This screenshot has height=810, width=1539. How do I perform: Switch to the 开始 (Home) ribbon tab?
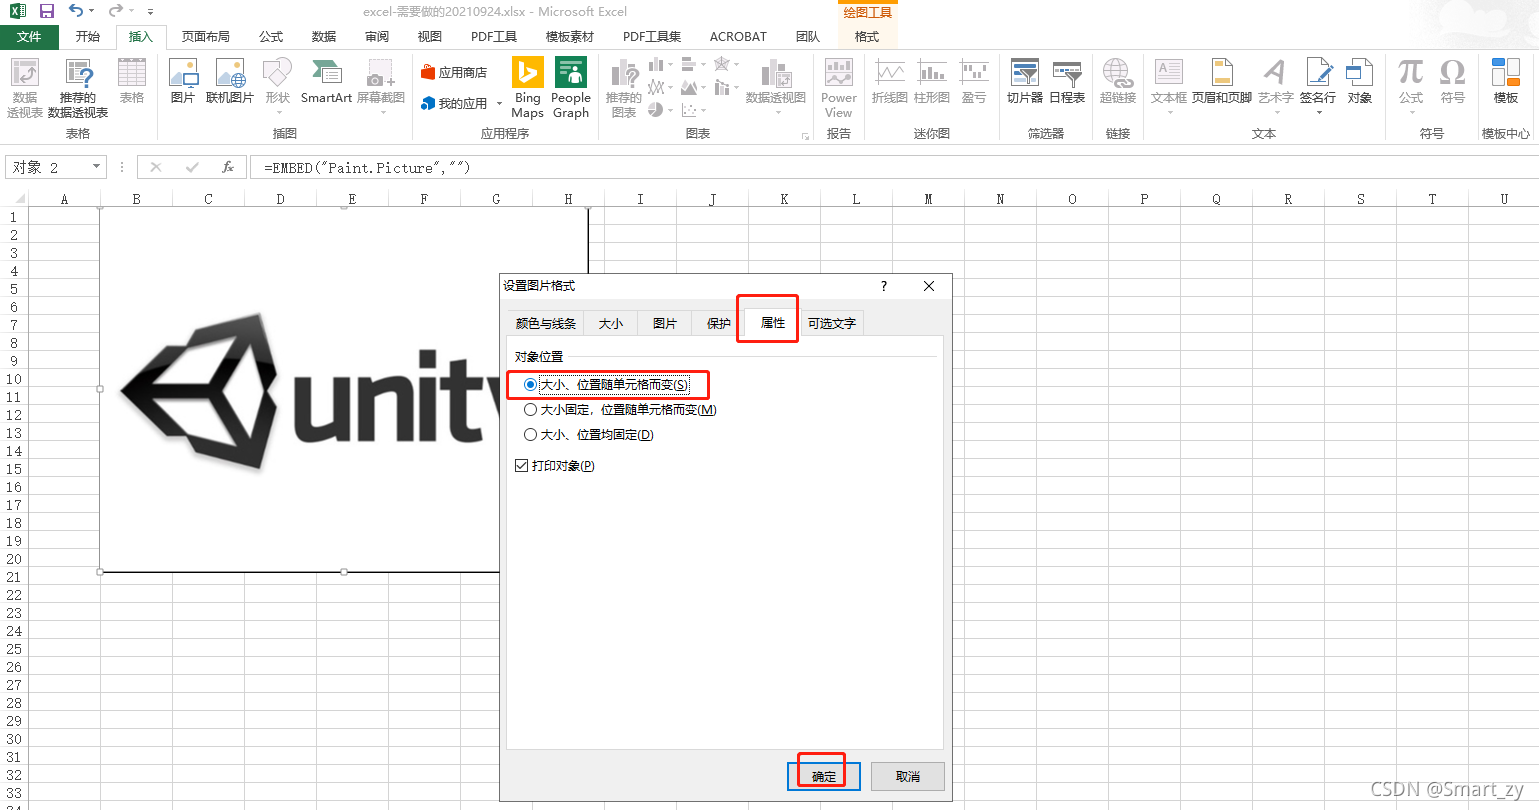pyautogui.click(x=88, y=37)
